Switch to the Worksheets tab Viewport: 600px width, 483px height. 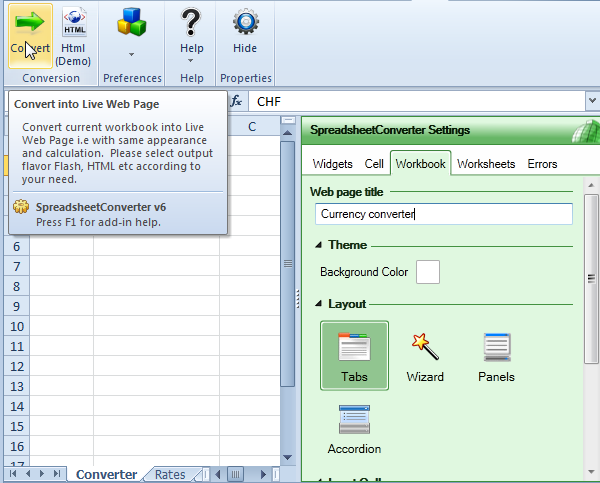(486, 164)
